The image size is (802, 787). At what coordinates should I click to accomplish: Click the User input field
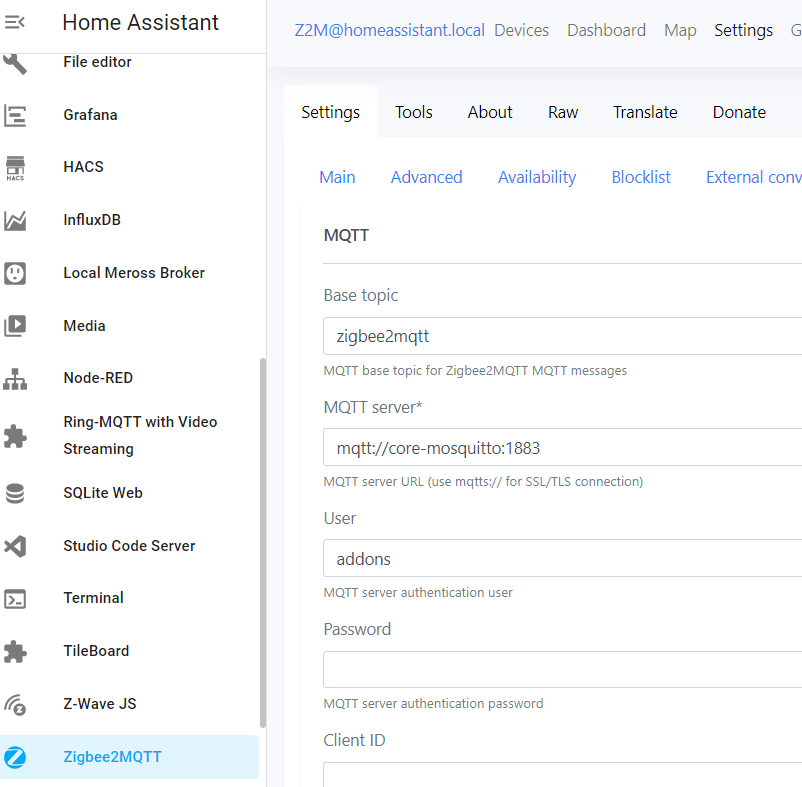coord(563,558)
